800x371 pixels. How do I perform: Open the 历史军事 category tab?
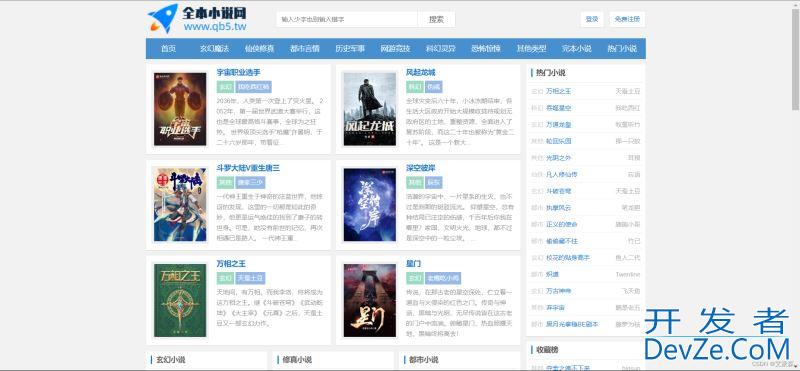350,49
